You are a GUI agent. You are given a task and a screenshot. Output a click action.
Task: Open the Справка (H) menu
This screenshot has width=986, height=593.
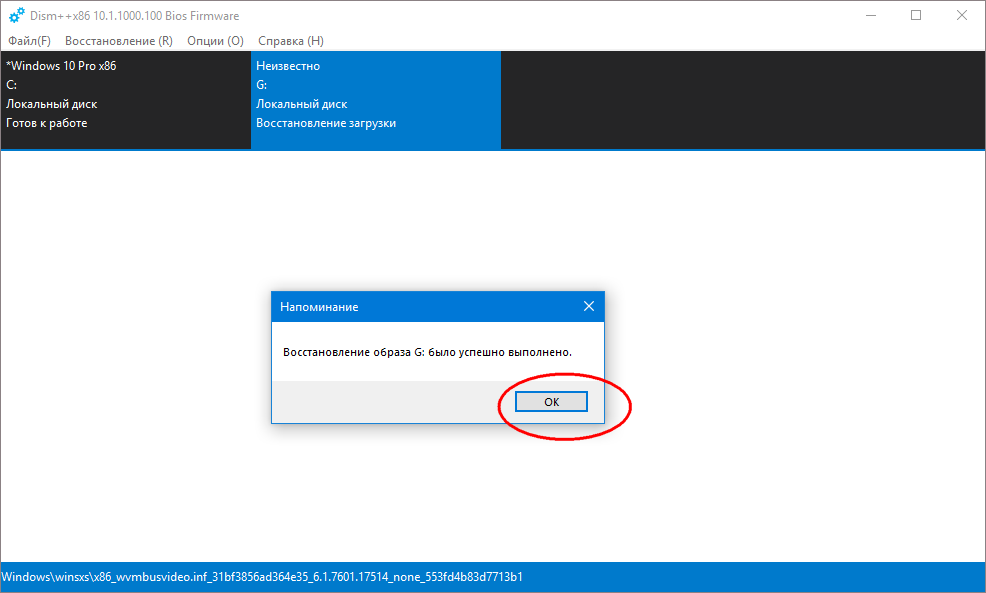[291, 41]
